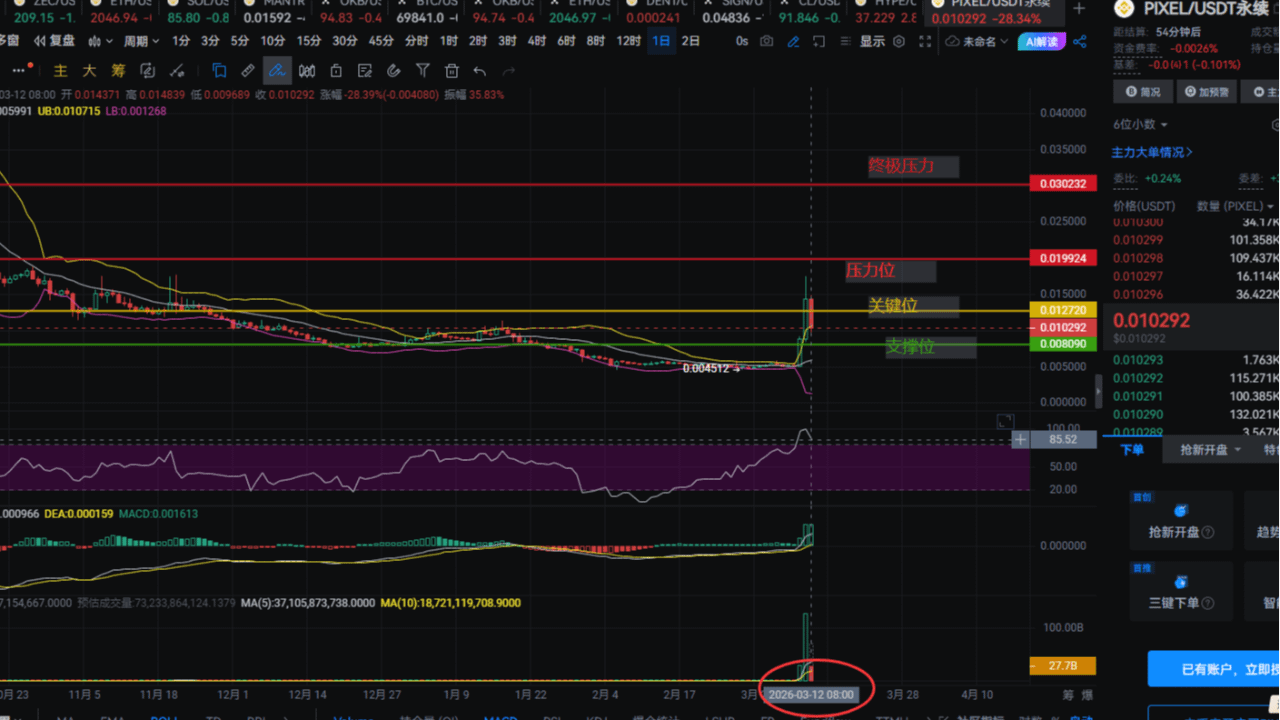This screenshot has height=720, width=1280.
Task: Expand the 6位小数 decimal precision dropdown
Action: [x=1141, y=124]
